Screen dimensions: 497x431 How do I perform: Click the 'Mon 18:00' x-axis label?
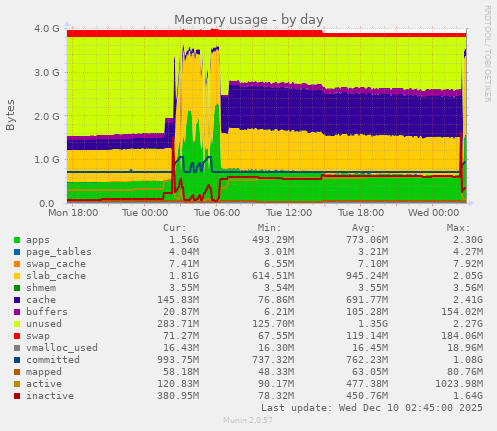coord(73,213)
